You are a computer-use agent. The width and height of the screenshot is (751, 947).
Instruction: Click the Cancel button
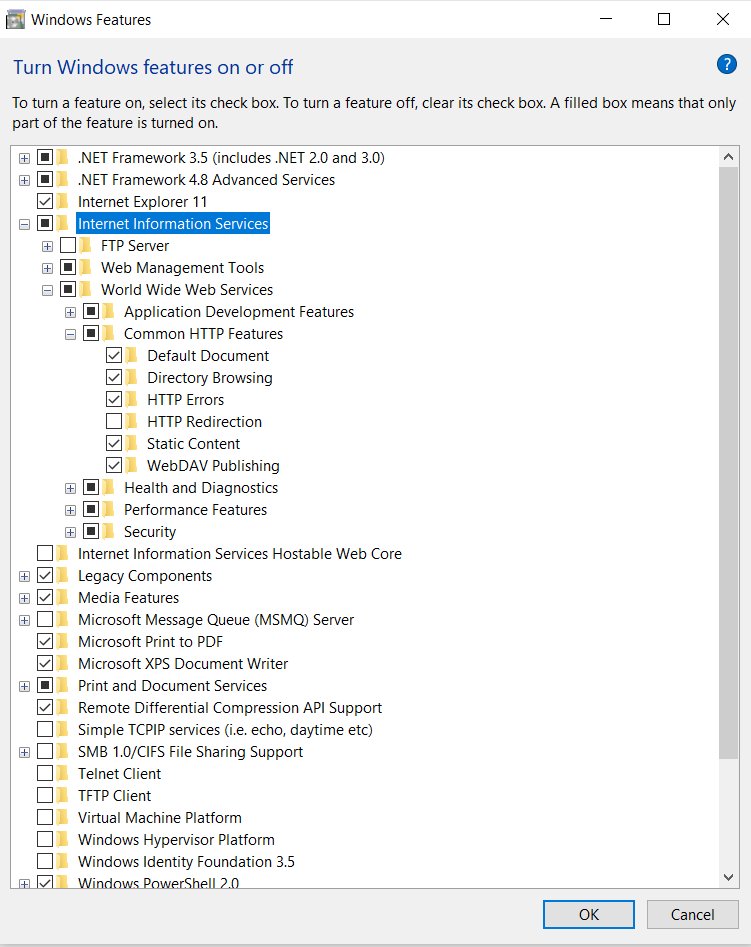click(692, 914)
